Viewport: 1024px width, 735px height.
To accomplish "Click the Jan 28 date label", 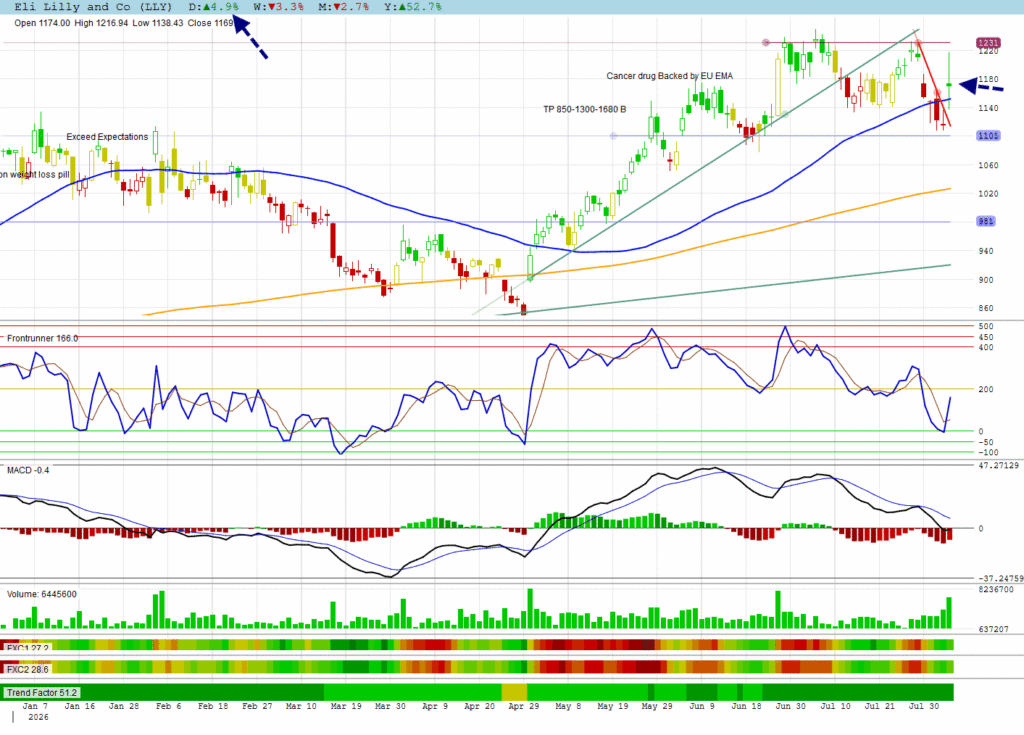I will [x=124, y=706].
